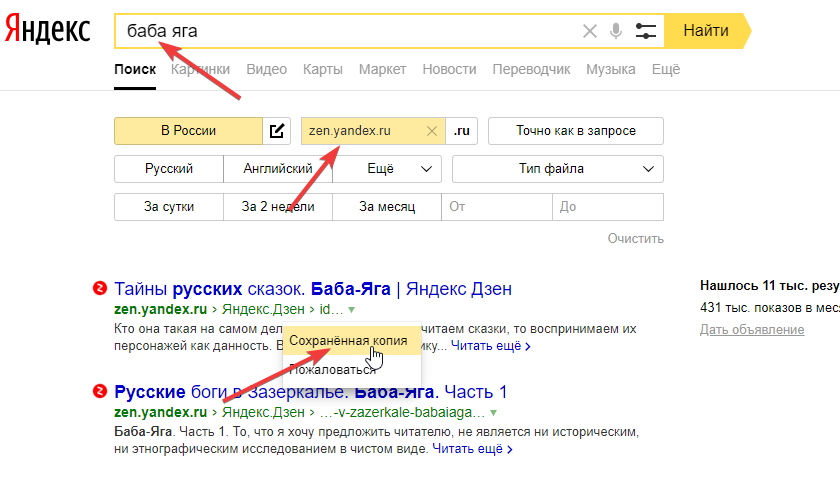This screenshot has width=840, height=480.
Task: Choose Пожаловаться from popup menu
Action: click(x=351, y=370)
